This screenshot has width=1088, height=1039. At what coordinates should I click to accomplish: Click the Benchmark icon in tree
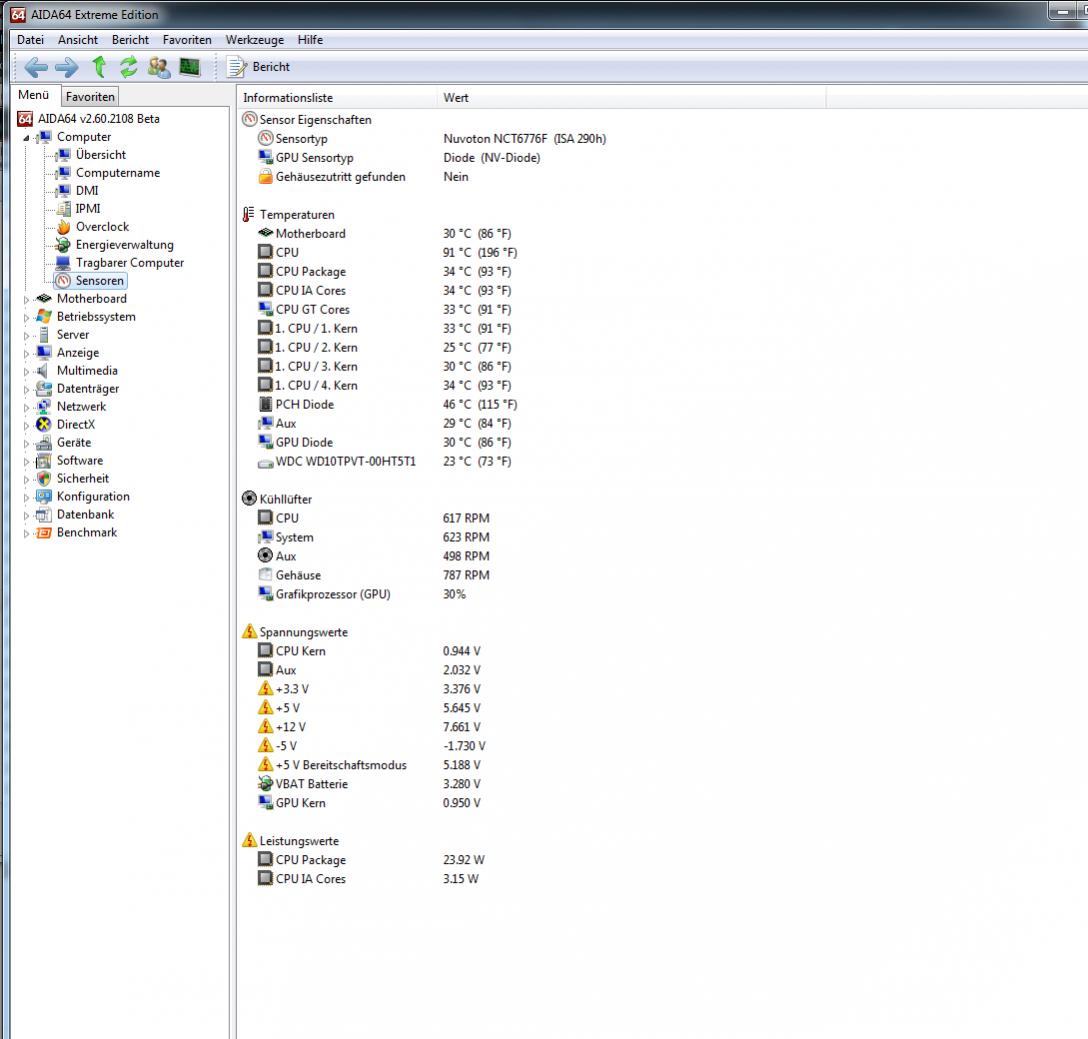pos(44,533)
